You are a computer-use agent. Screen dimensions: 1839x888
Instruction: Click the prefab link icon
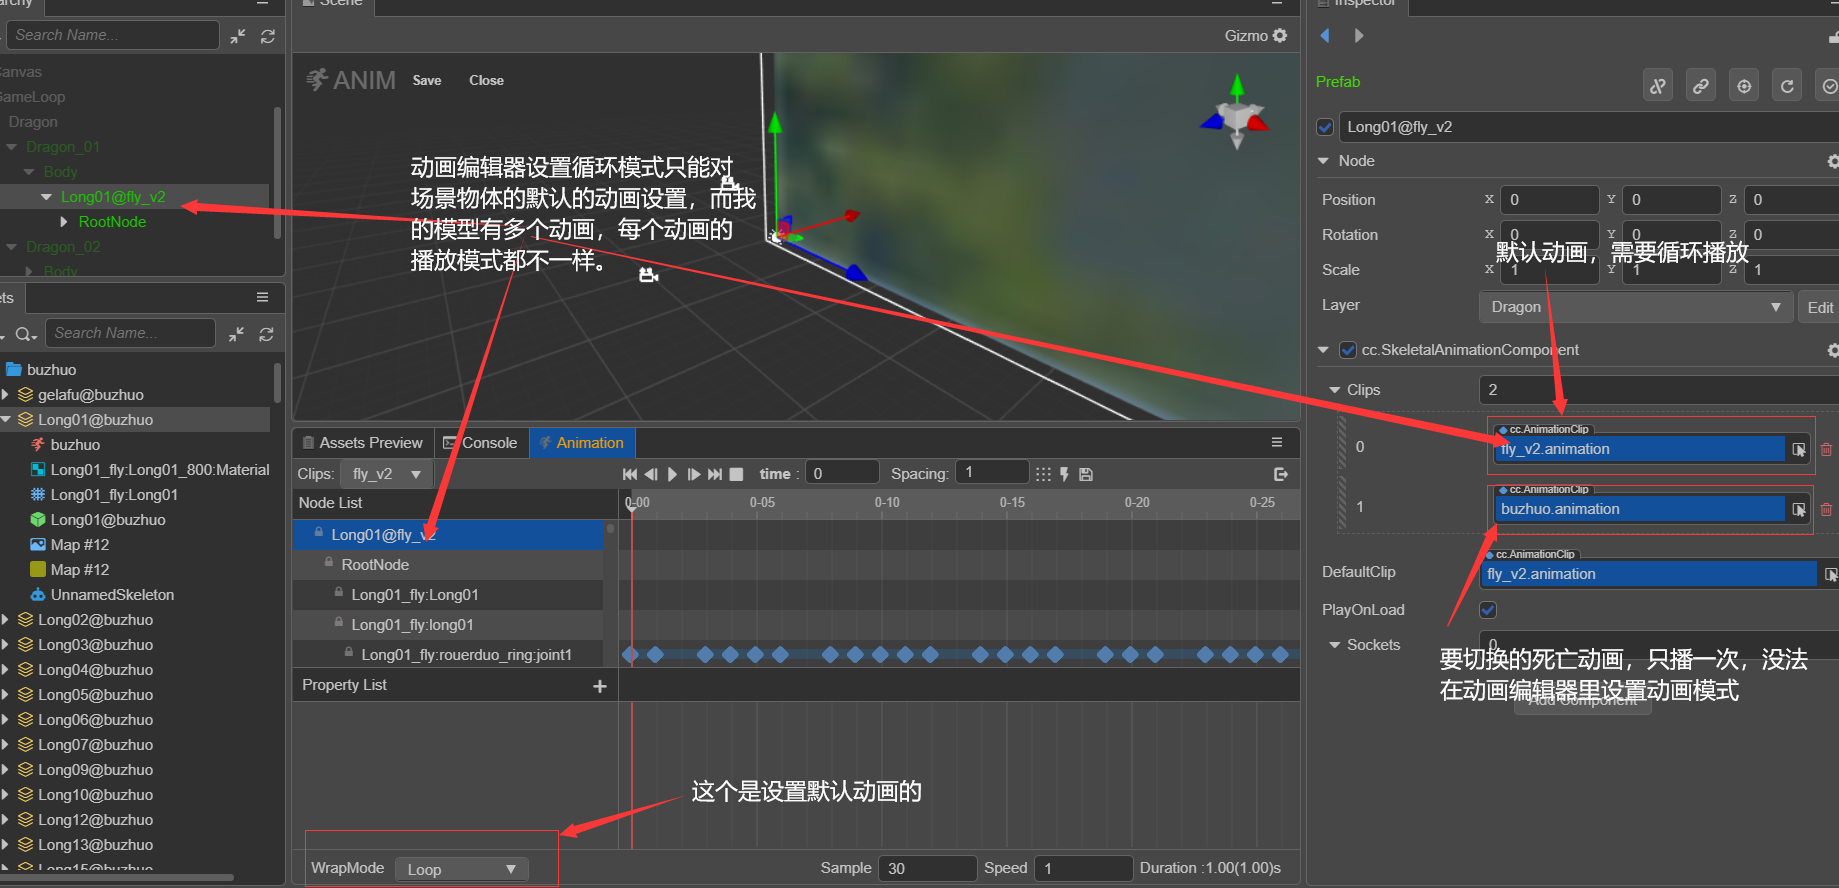(1701, 86)
